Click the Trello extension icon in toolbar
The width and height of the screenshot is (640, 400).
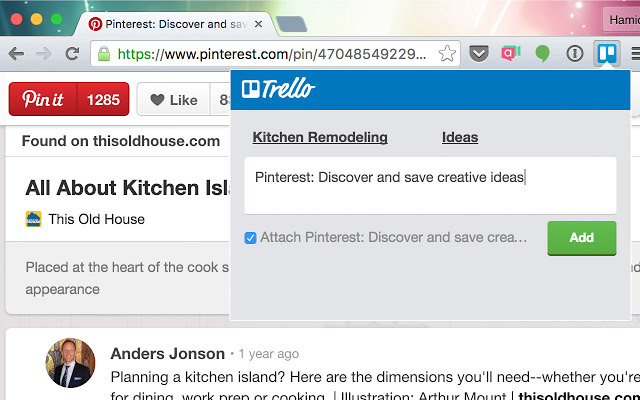click(606, 54)
